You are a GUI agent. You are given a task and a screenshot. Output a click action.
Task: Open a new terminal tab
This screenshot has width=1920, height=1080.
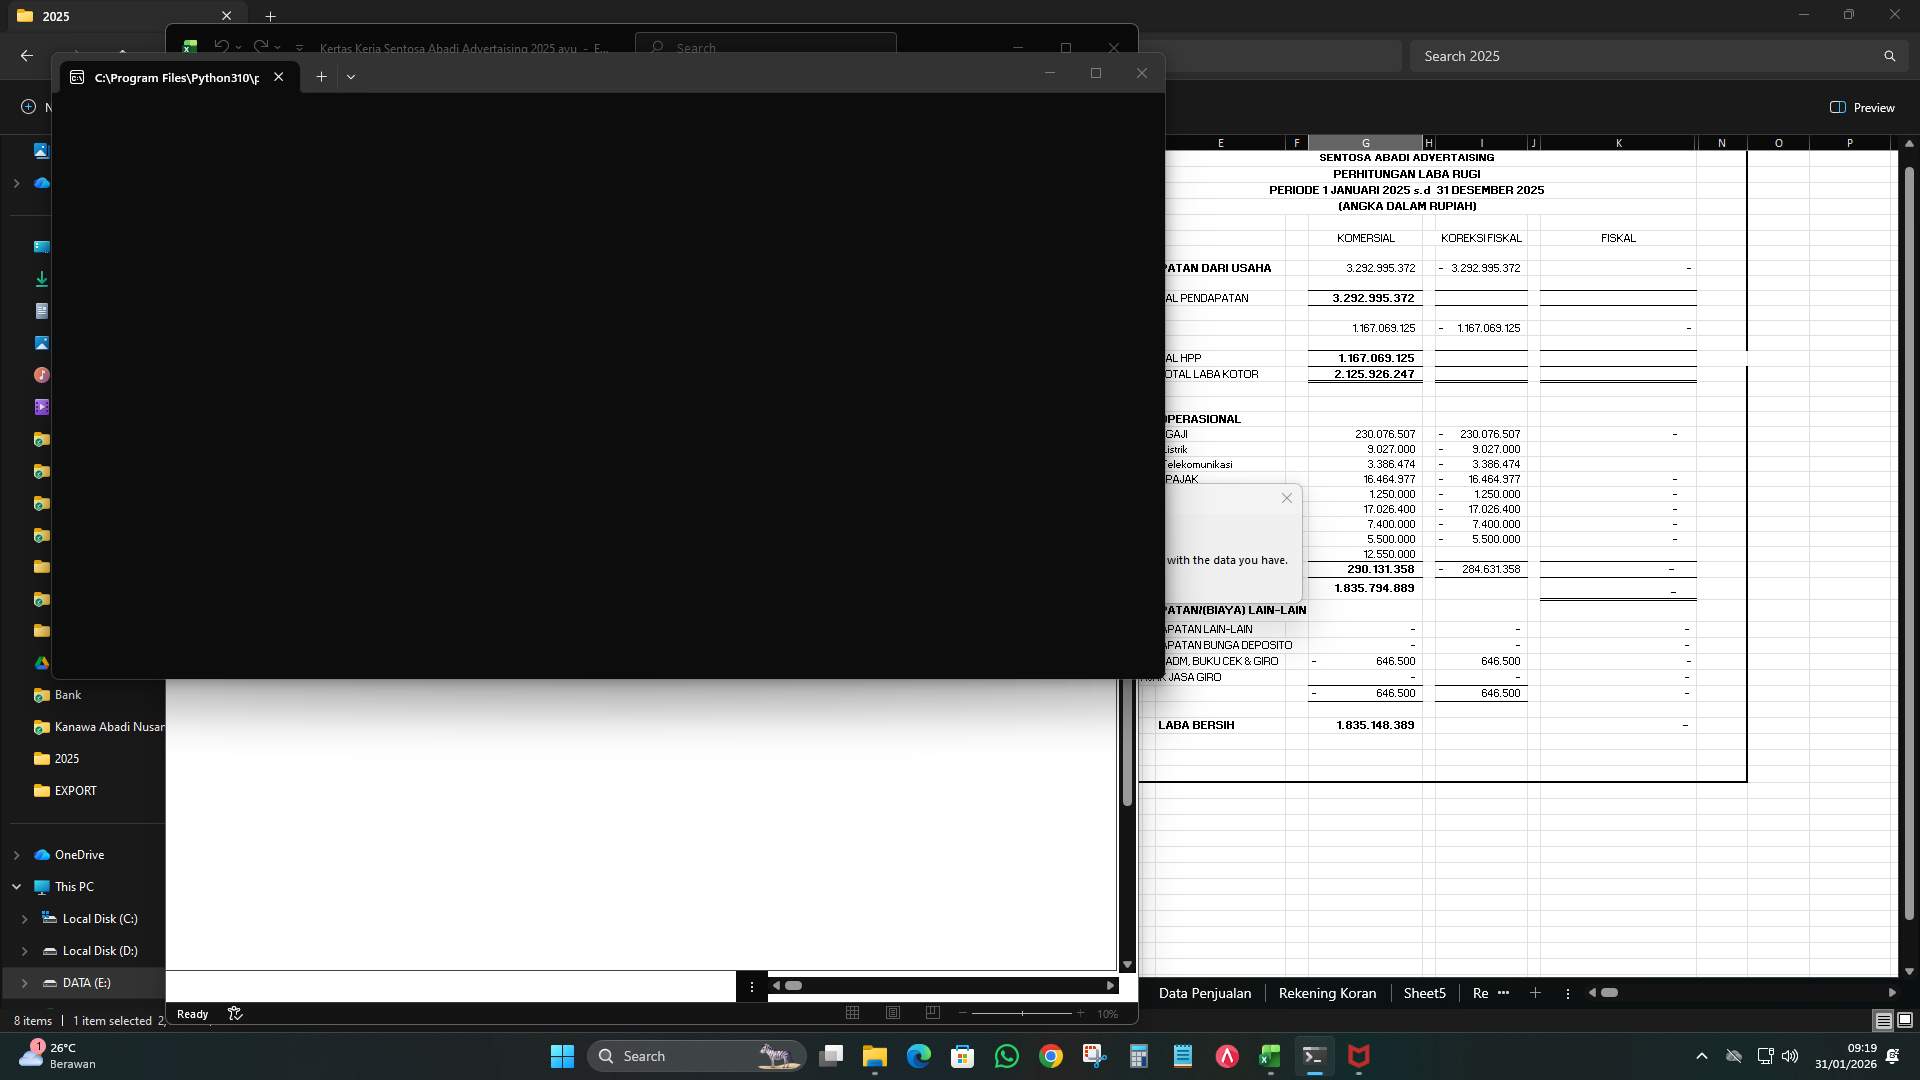(321, 76)
